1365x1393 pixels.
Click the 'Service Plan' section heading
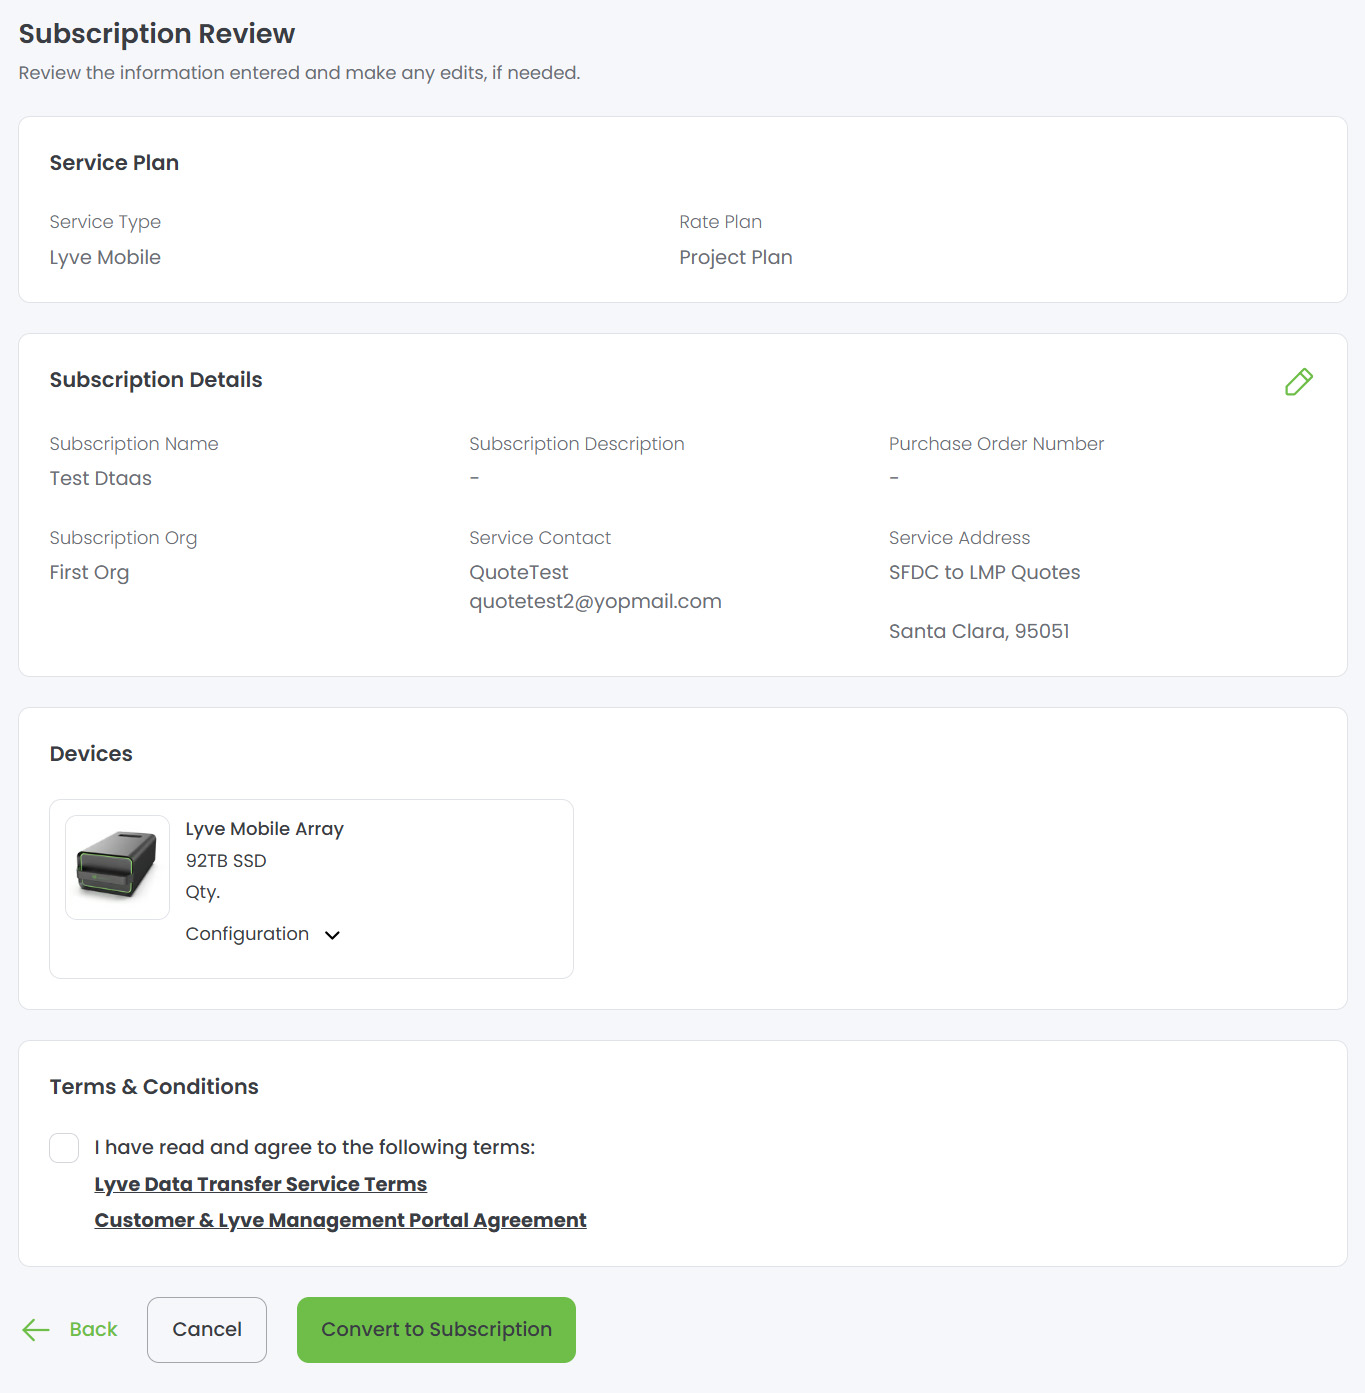[114, 163]
